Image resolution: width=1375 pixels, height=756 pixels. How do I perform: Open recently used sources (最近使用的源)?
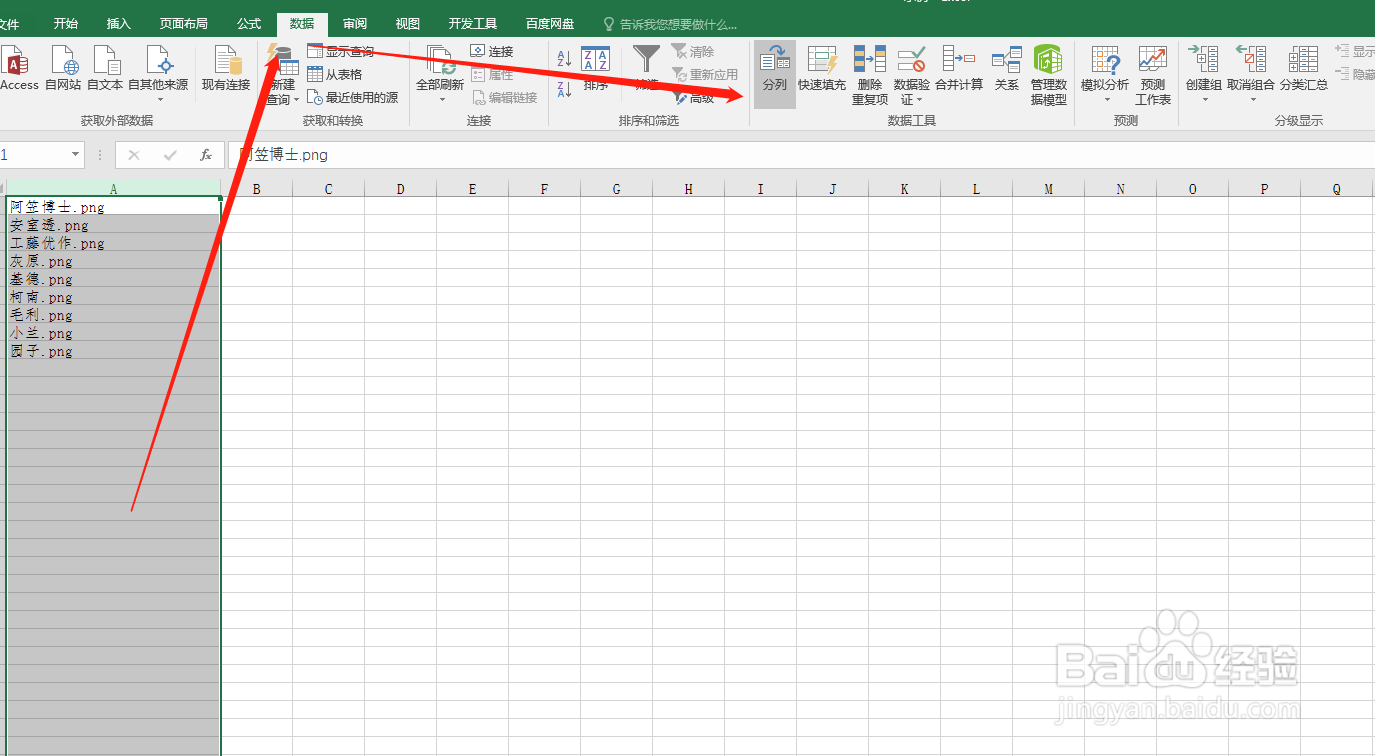(353, 98)
